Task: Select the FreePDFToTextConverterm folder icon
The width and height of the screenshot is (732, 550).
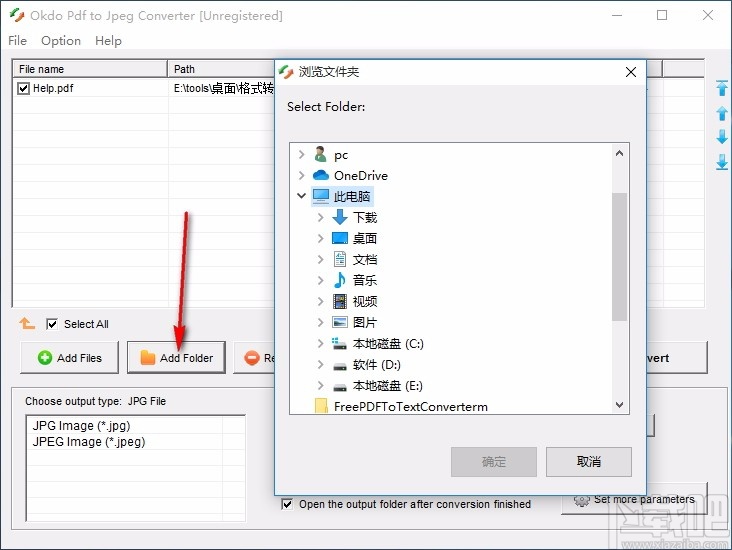Action: [x=321, y=406]
